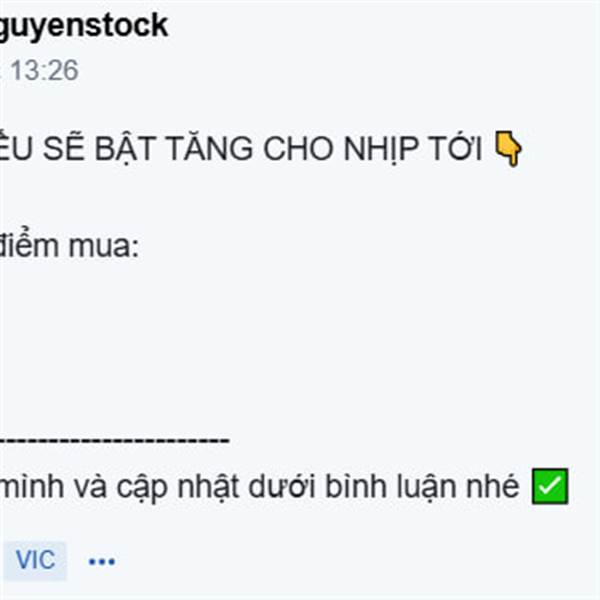Image resolution: width=600 pixels, height=600 pixels.
Task: Click the dashed separator line
Action: (x=115, y=440)
